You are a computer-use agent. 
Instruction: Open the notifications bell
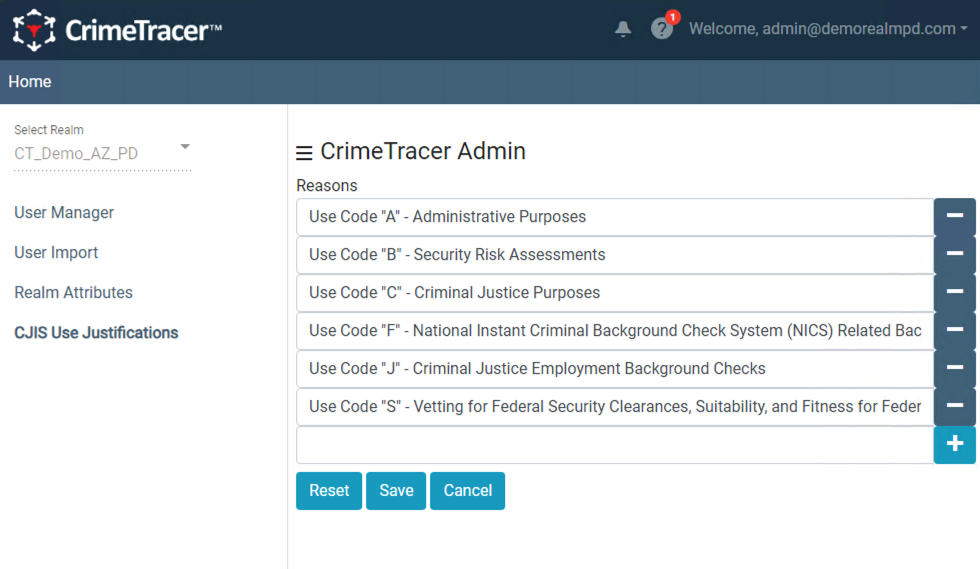(x=622, y=29)
